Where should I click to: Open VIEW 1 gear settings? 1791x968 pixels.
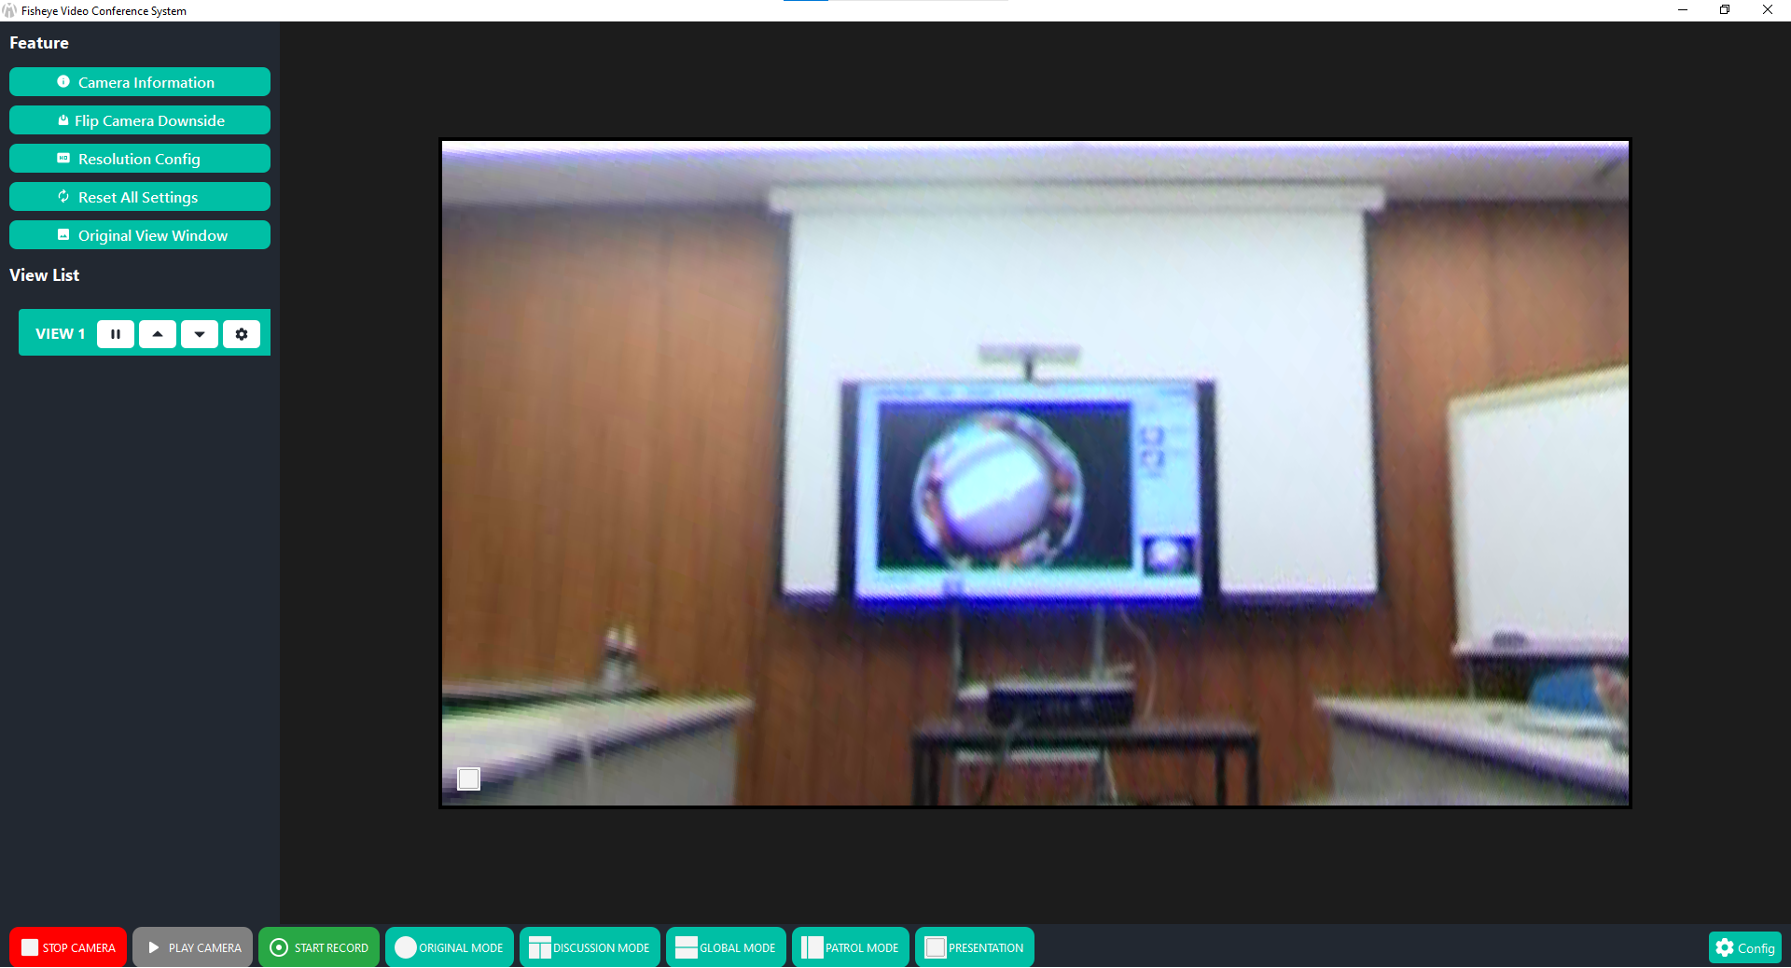coord(241,334)
